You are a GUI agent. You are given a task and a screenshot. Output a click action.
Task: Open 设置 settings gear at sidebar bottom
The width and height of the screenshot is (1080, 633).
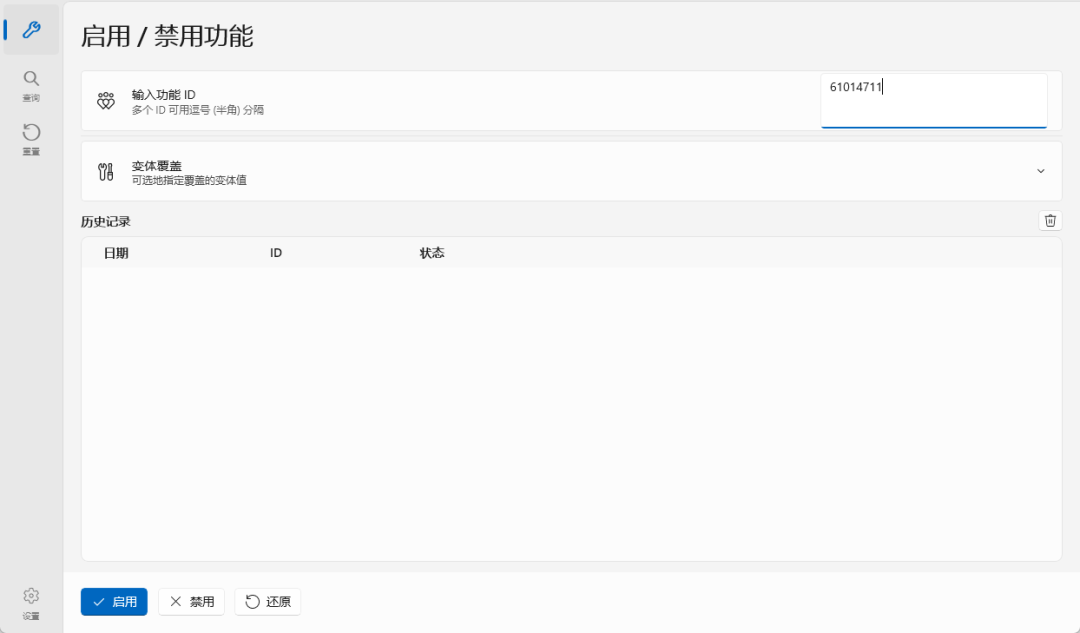[31, 603]
